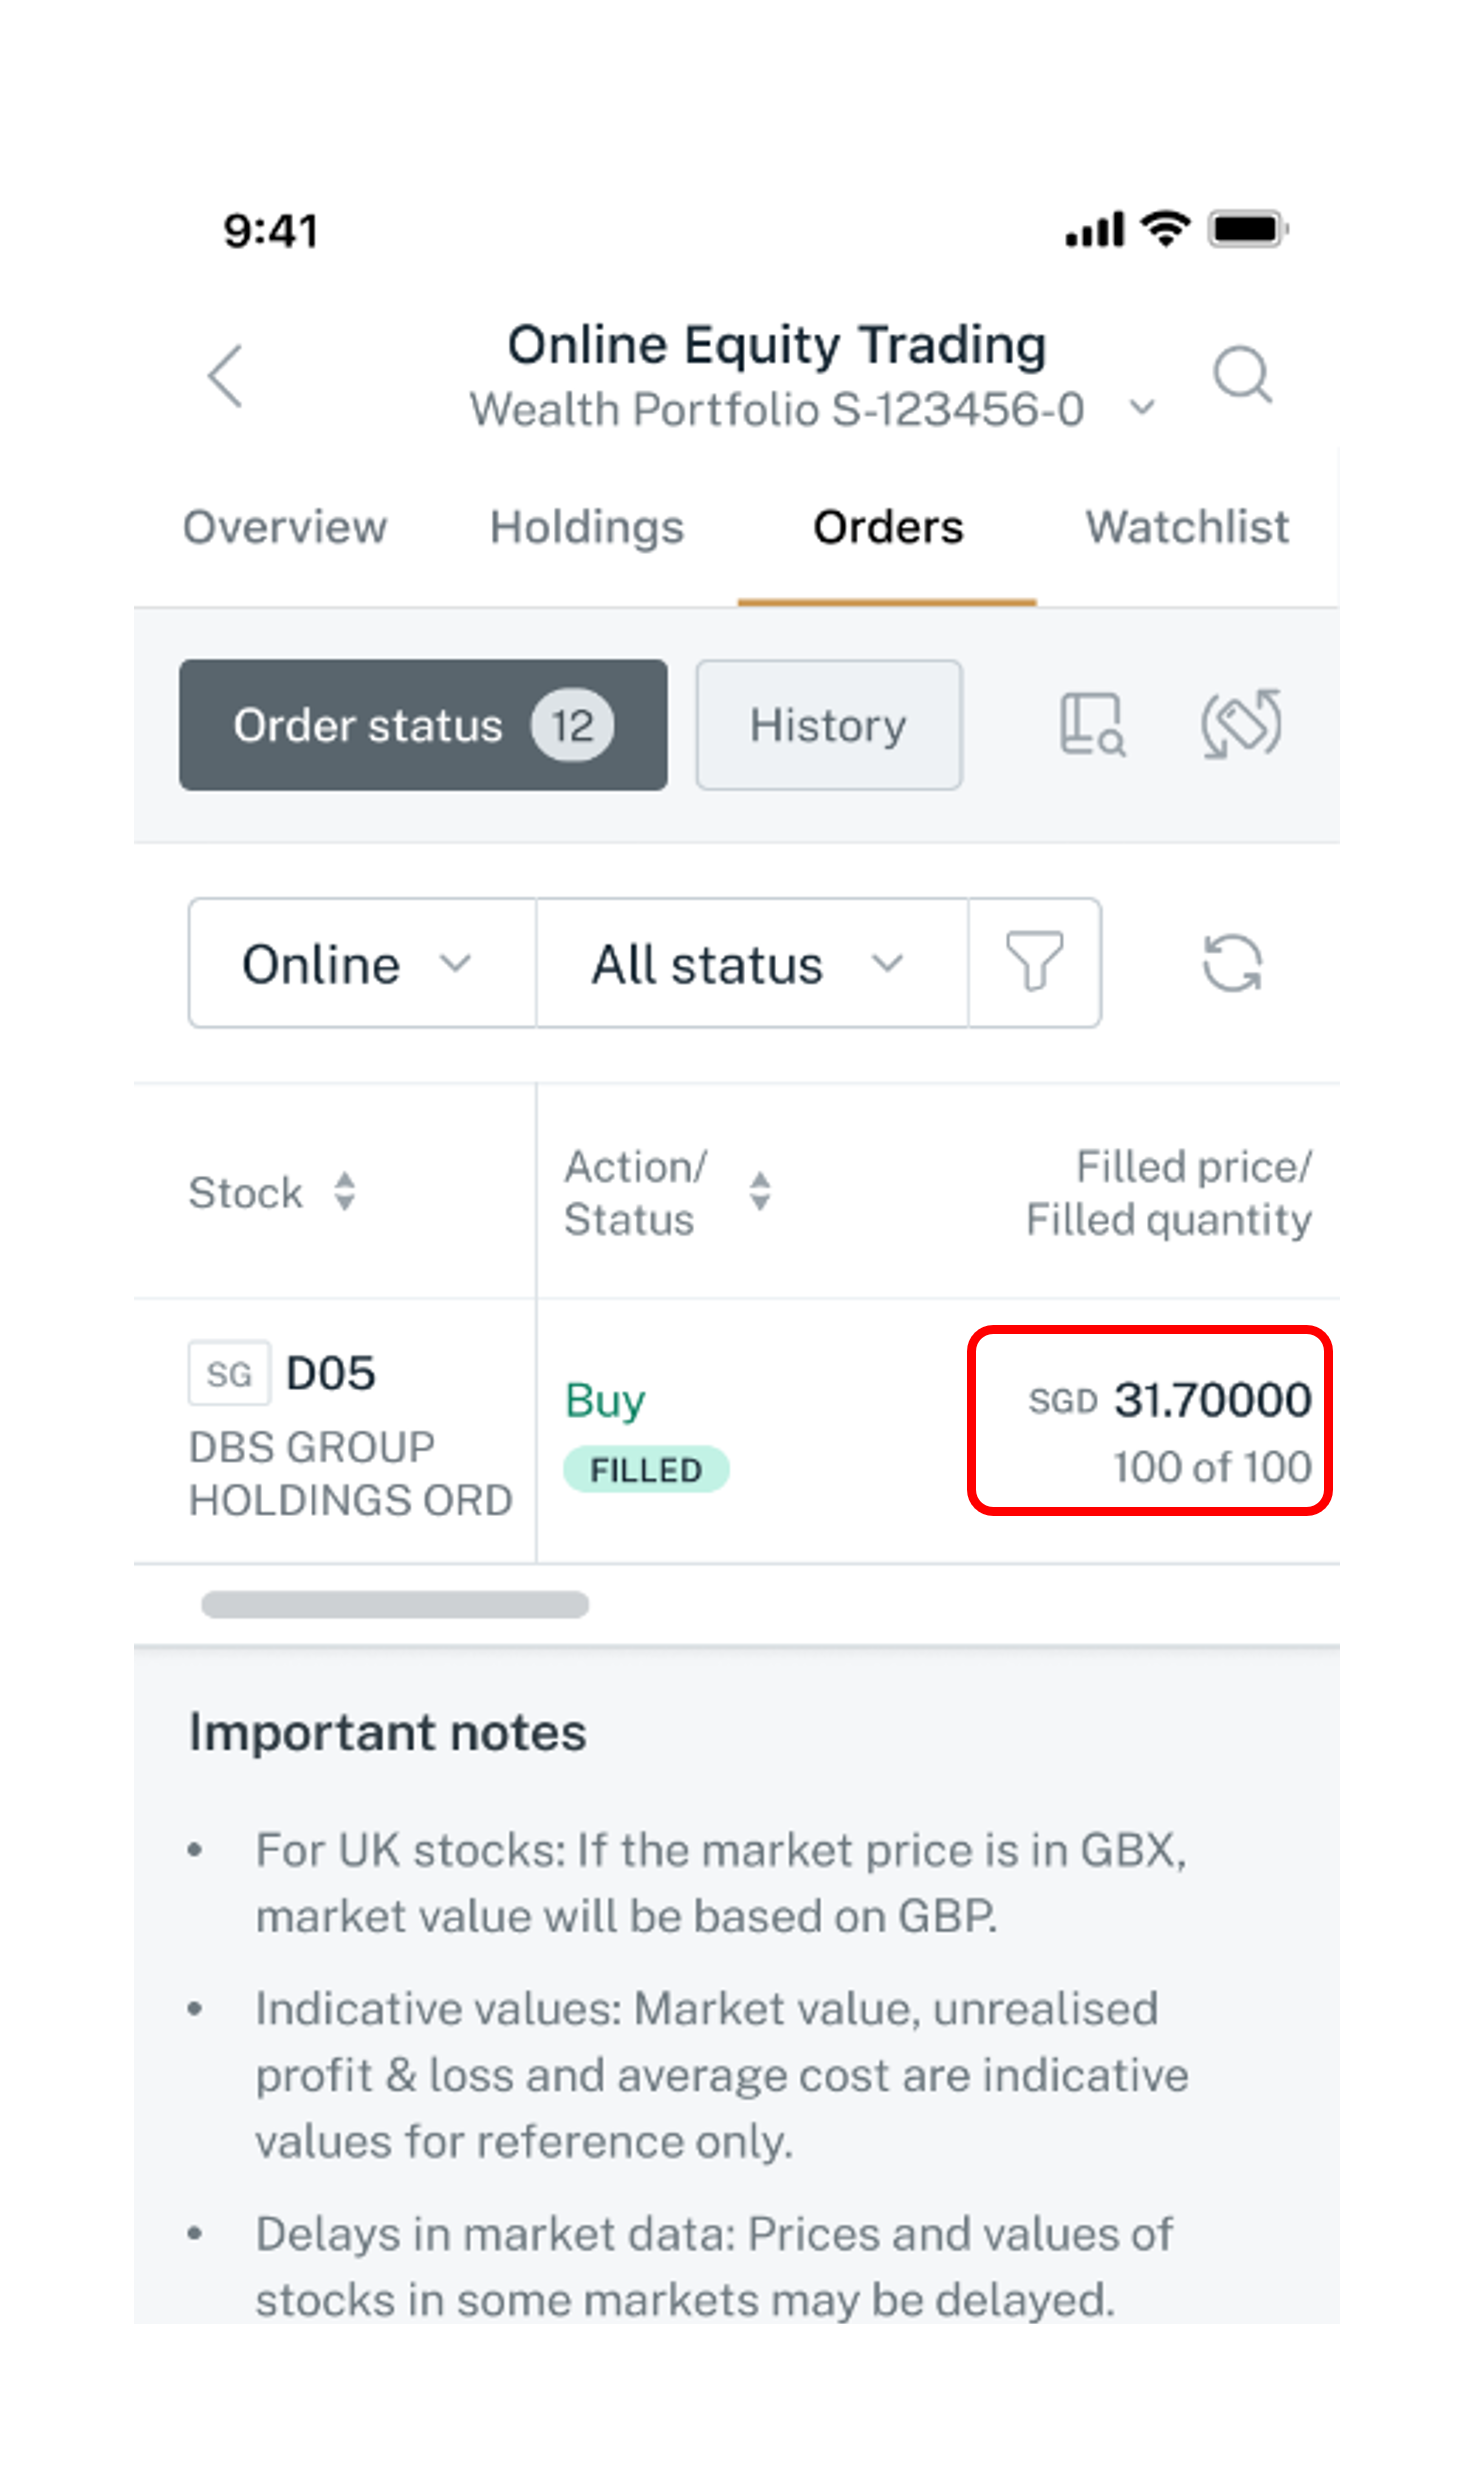Click the horizontal table scrollbar
Image resolution: width=1463 pixels, height=2475 pixels.
[395, 1604]
